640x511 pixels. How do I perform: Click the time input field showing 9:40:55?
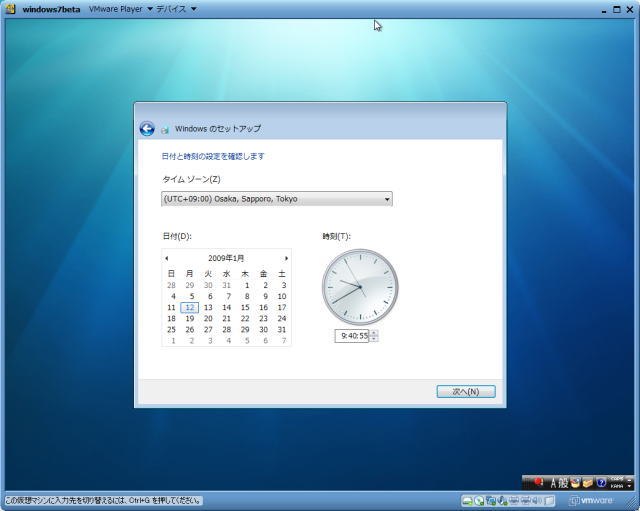coord(352,336)
